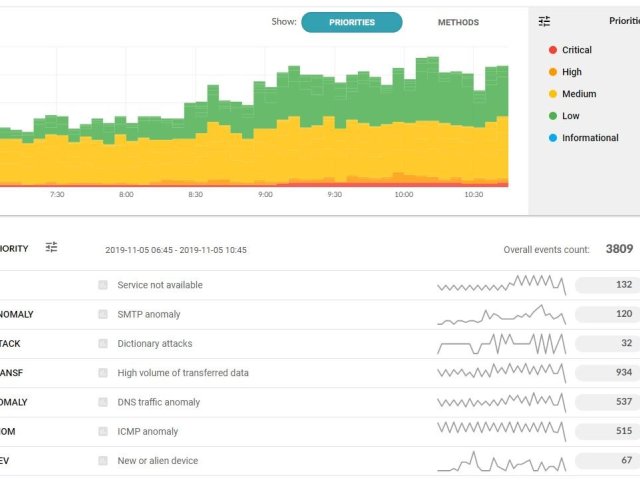Click the SMTP anomaly label

[149, 314]
